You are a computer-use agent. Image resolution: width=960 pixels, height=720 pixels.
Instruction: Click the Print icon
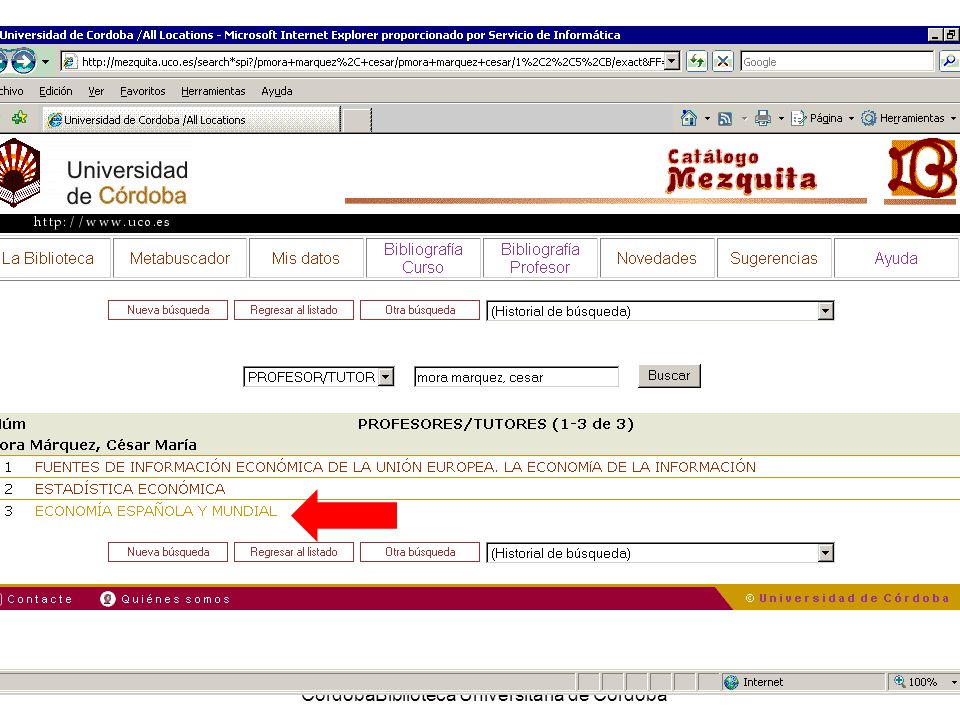(x=762, y=118)
